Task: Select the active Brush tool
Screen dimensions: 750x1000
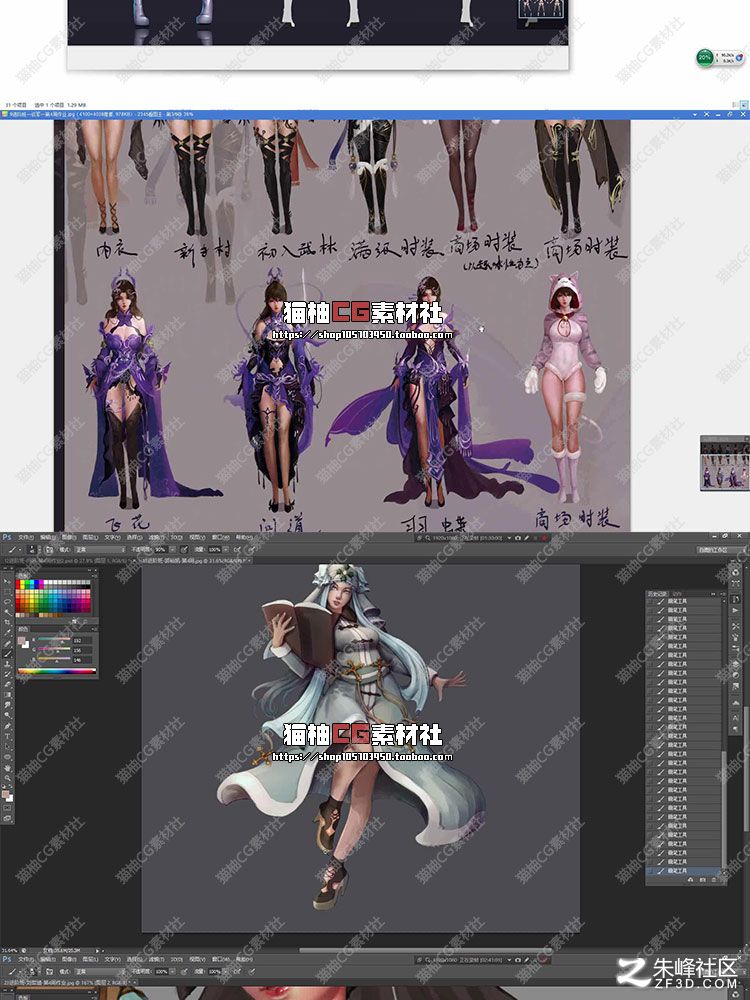Action: [x=7, y=654]
